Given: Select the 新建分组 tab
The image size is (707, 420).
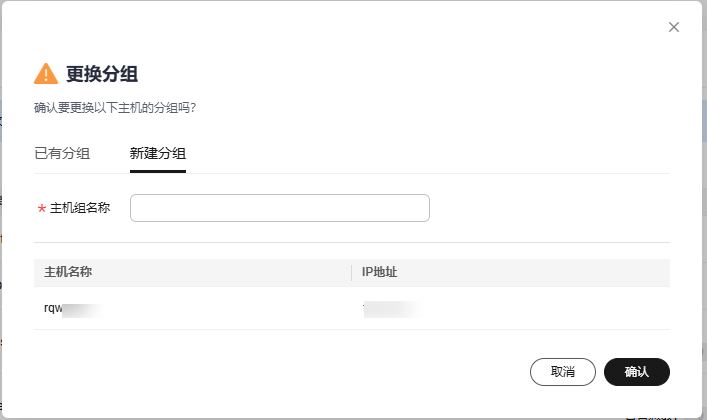Looking at the screenshot, I should click(x=158, y=153).
